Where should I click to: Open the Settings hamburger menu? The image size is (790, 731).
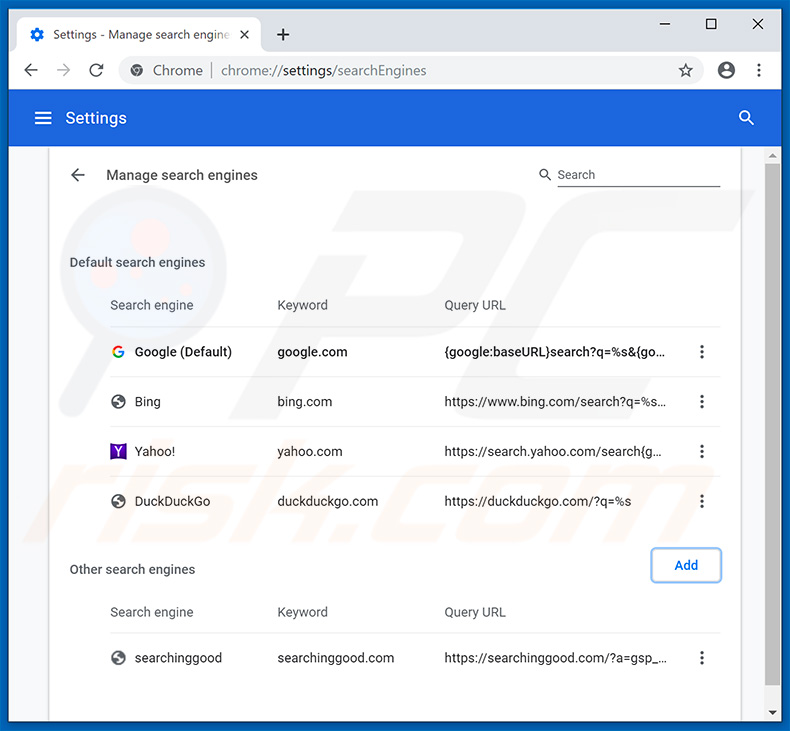[x=43, y=118]
